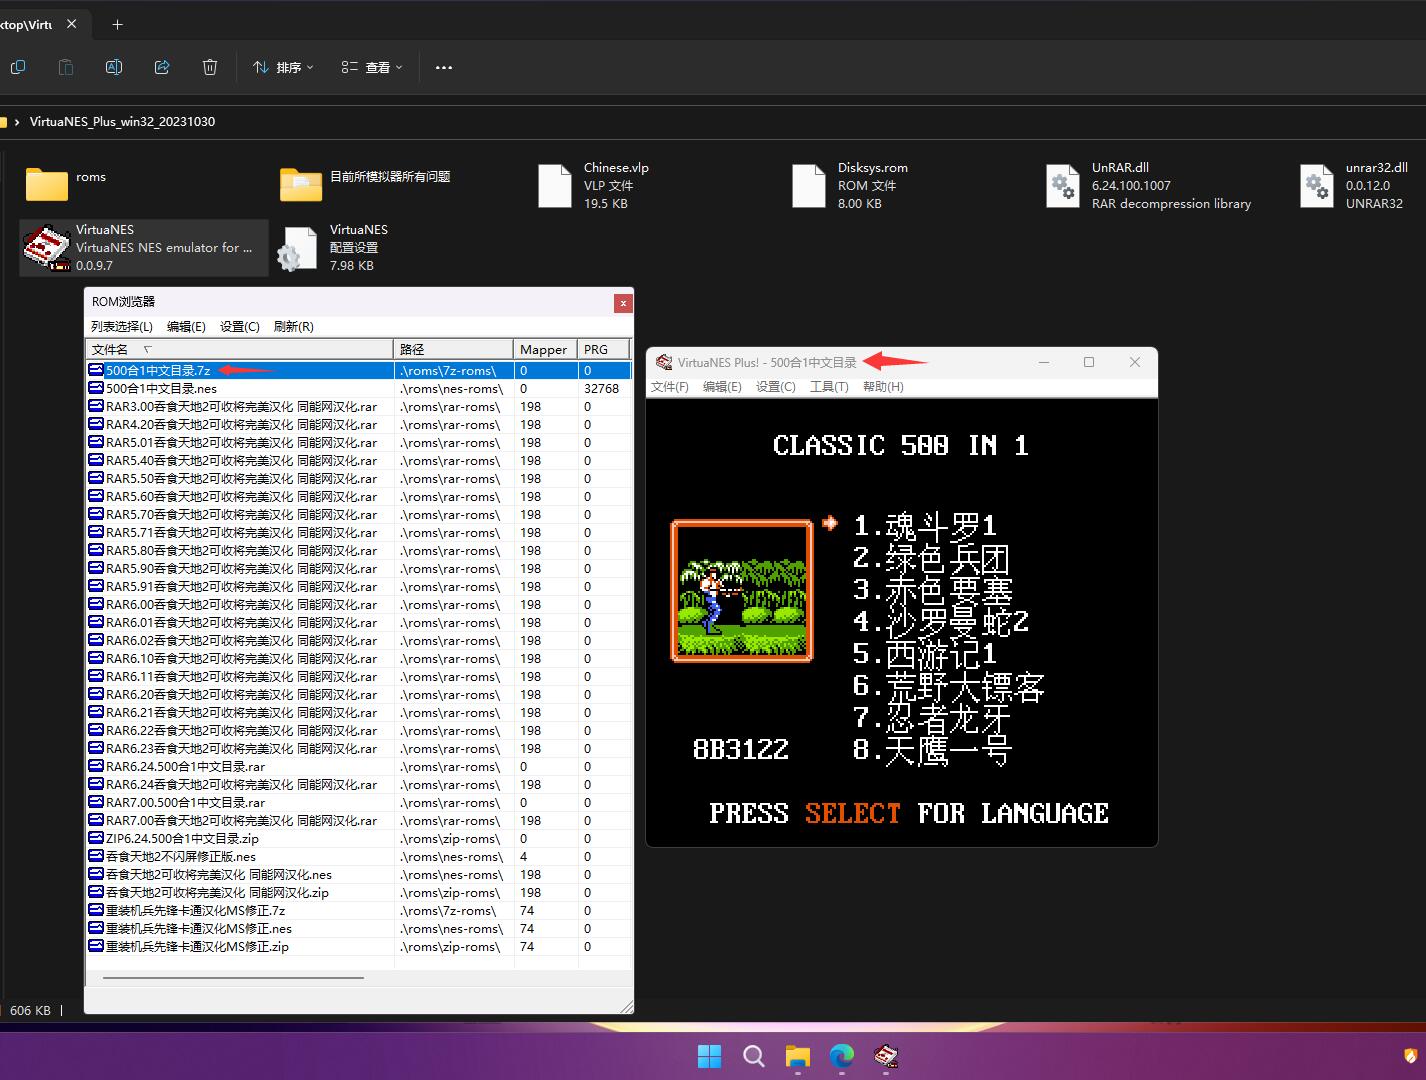Screen dimensions: 1426x1080
Task: Maximize the VirtuaNES Plus window
Action: point(1089,362)
